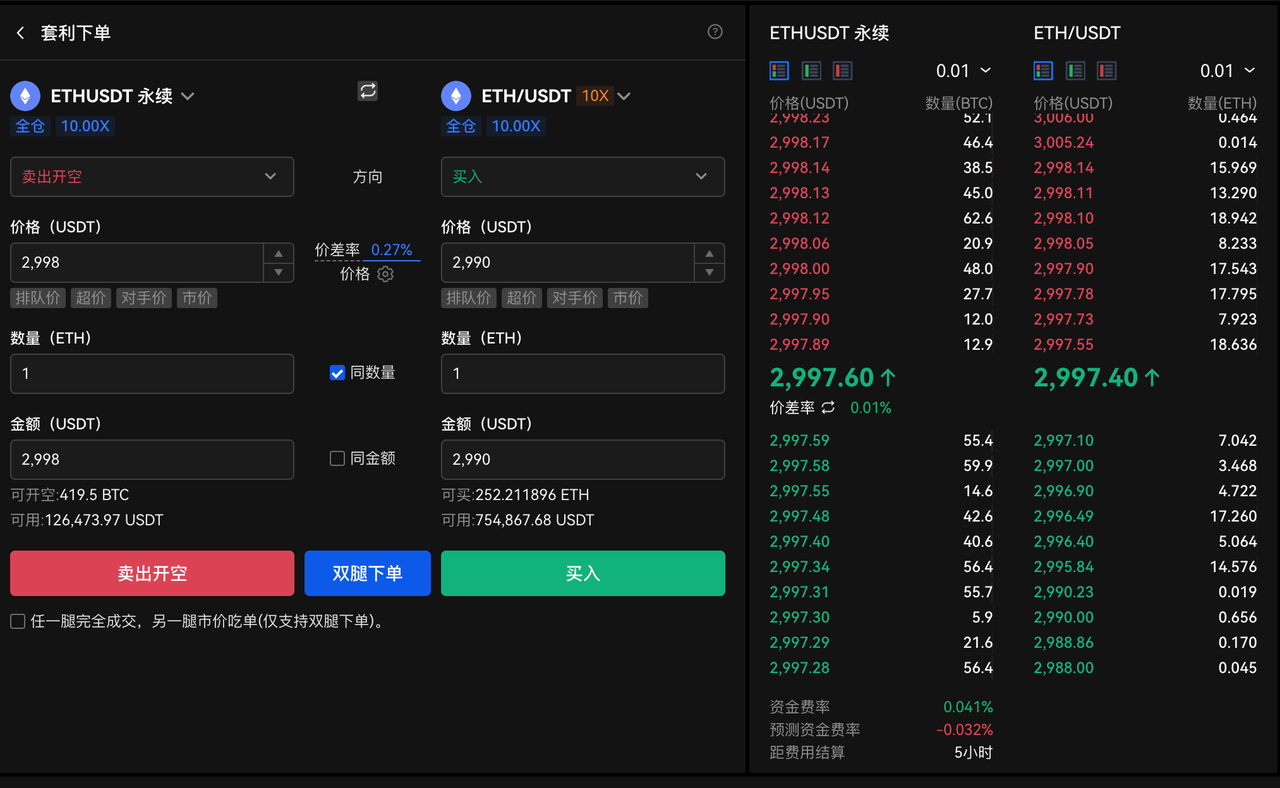Screen dimensions: 1280x788
Task: Swap legs with the exchange arrows icon
Action: point(368,91)
